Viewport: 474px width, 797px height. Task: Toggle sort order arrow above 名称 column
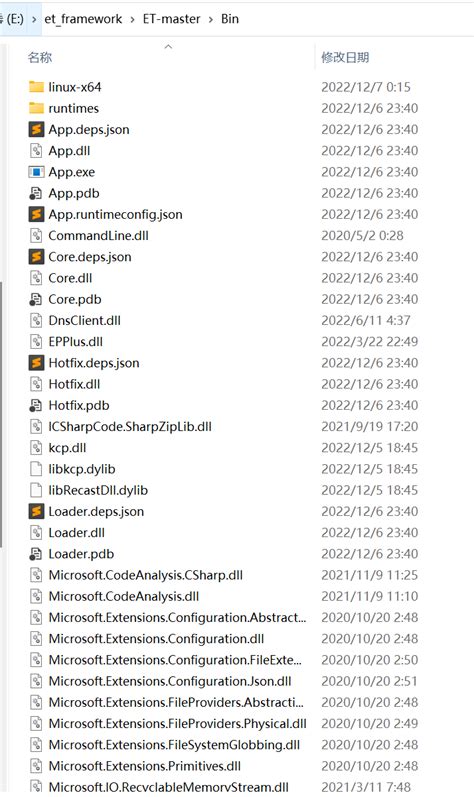tap(168, 47)
